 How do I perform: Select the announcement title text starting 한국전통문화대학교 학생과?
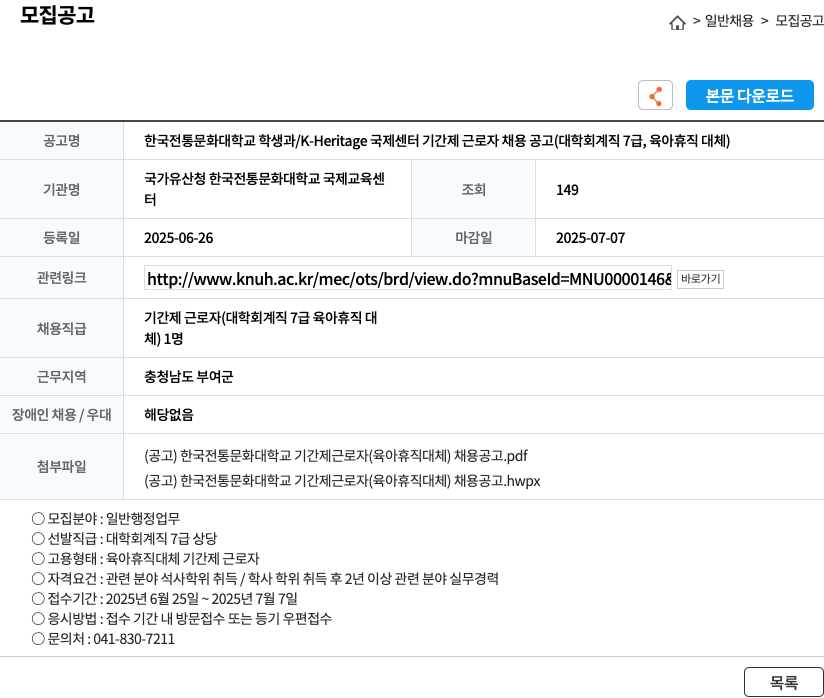437,141
